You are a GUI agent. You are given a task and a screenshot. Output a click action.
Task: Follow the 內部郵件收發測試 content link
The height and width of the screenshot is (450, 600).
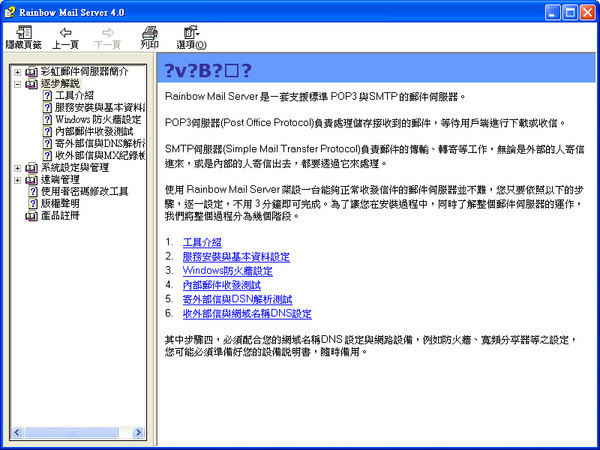(x=222, y=285)
